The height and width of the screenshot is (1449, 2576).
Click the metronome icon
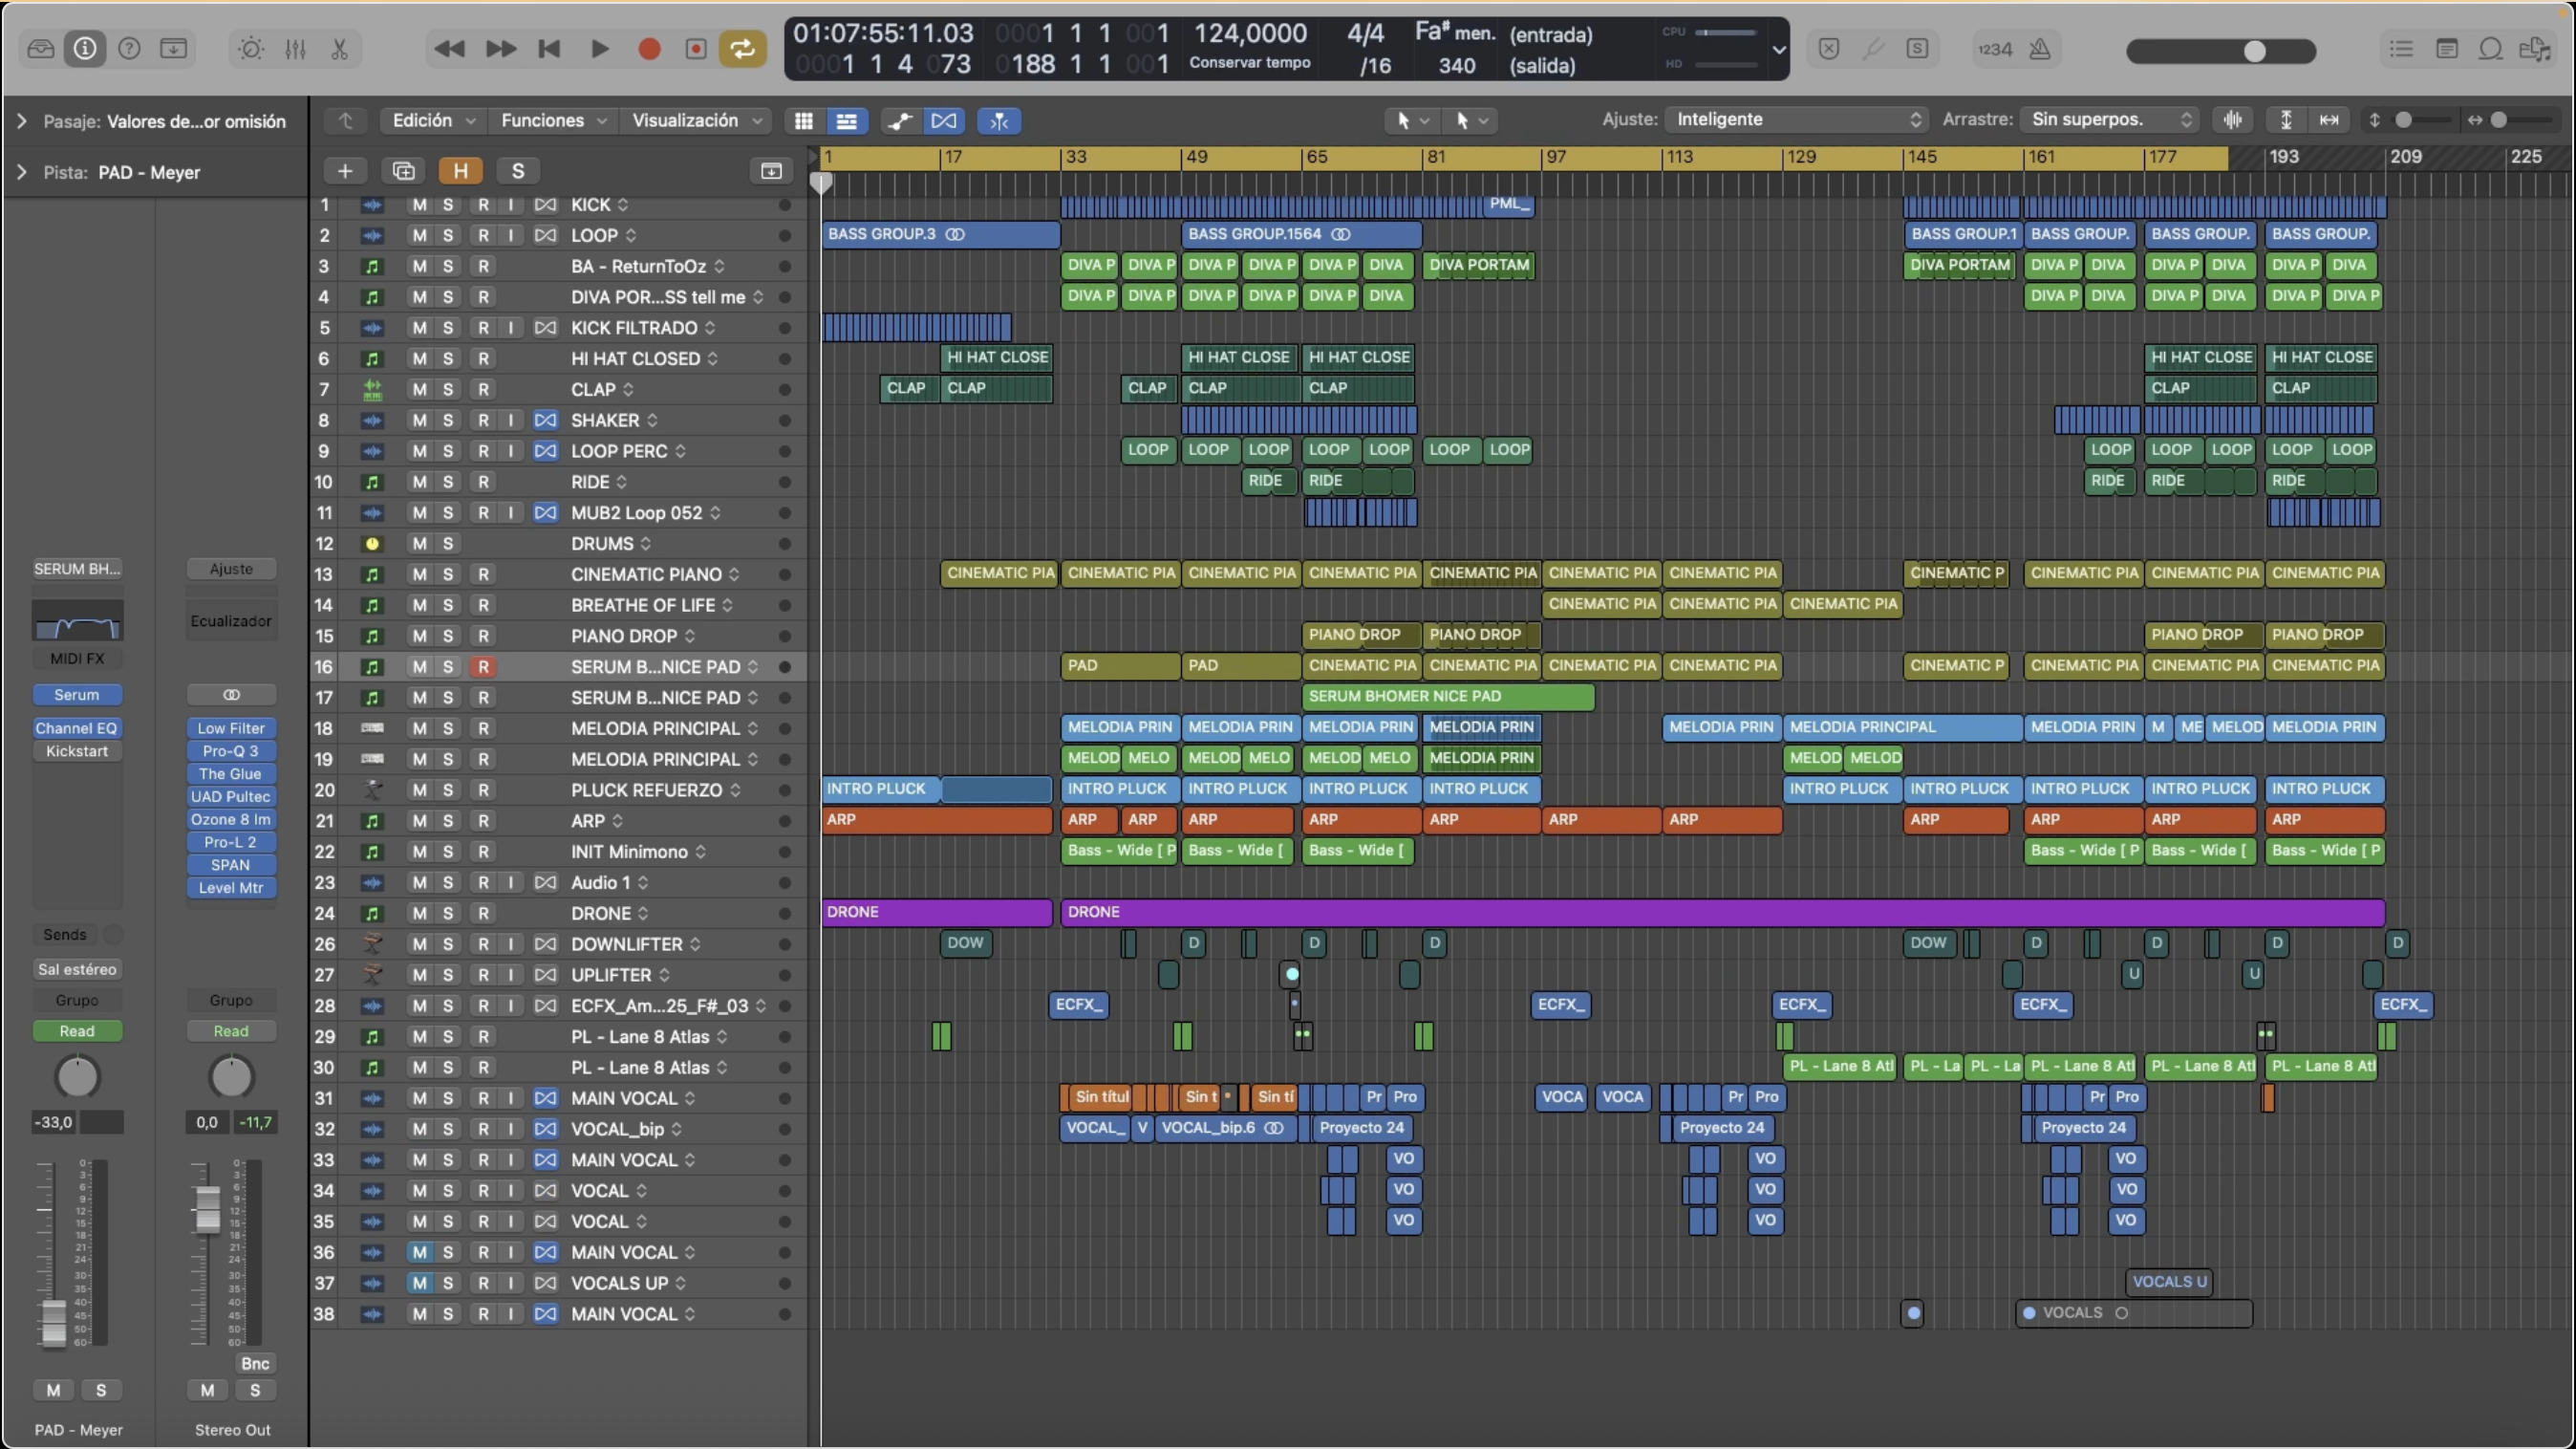click(2040, 49)
